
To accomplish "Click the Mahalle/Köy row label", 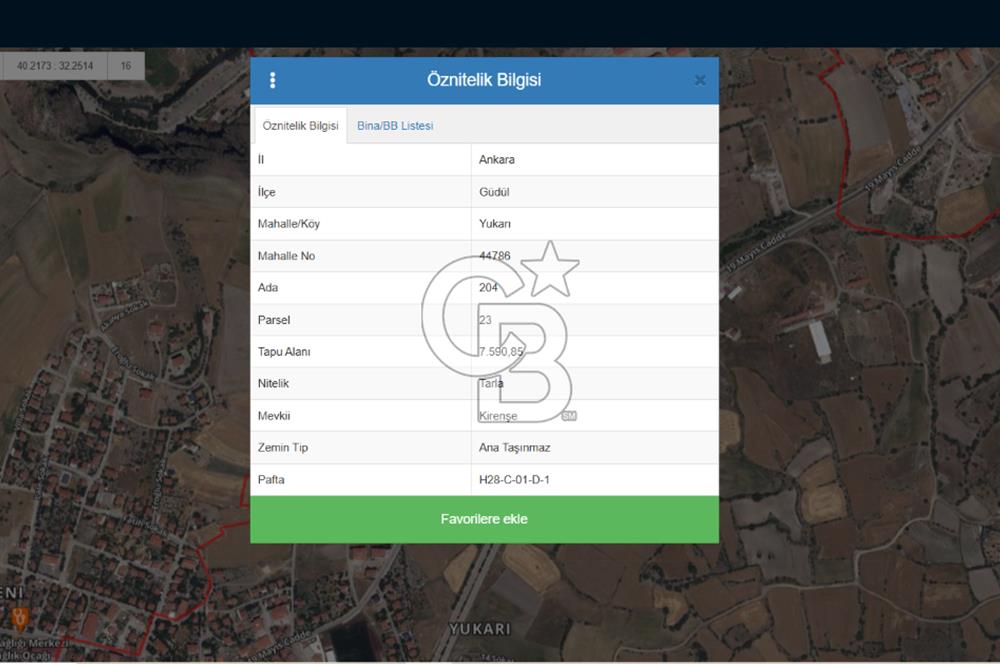I will (289, 224).
